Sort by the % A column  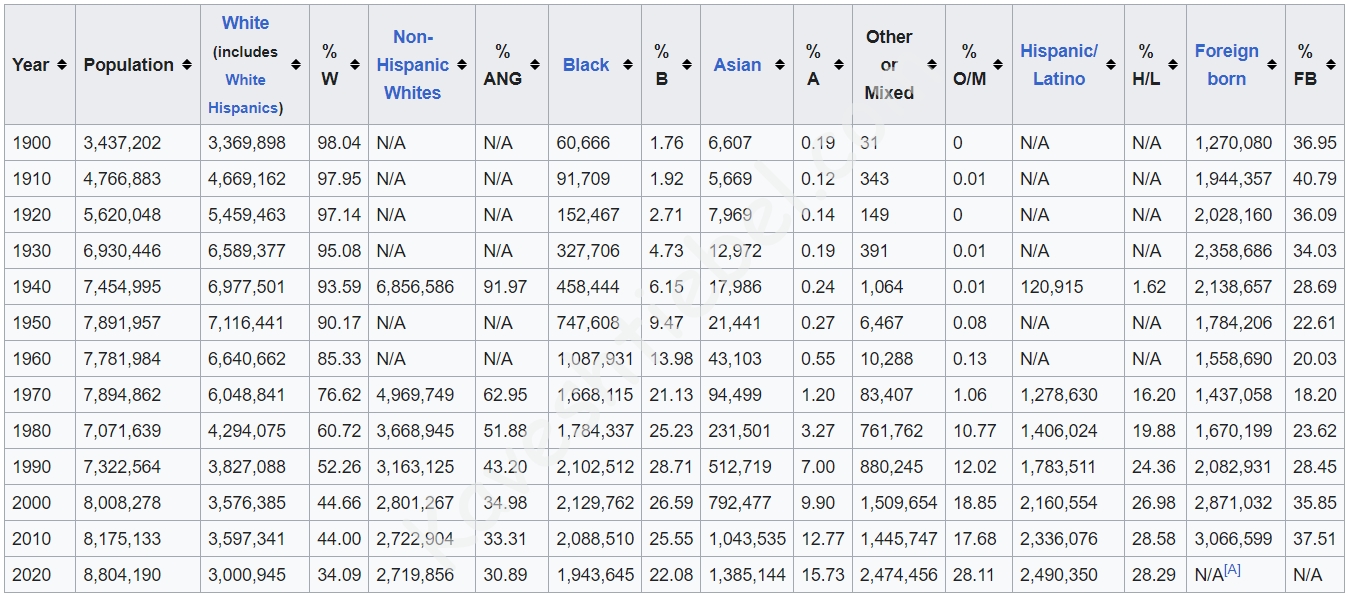839,65
